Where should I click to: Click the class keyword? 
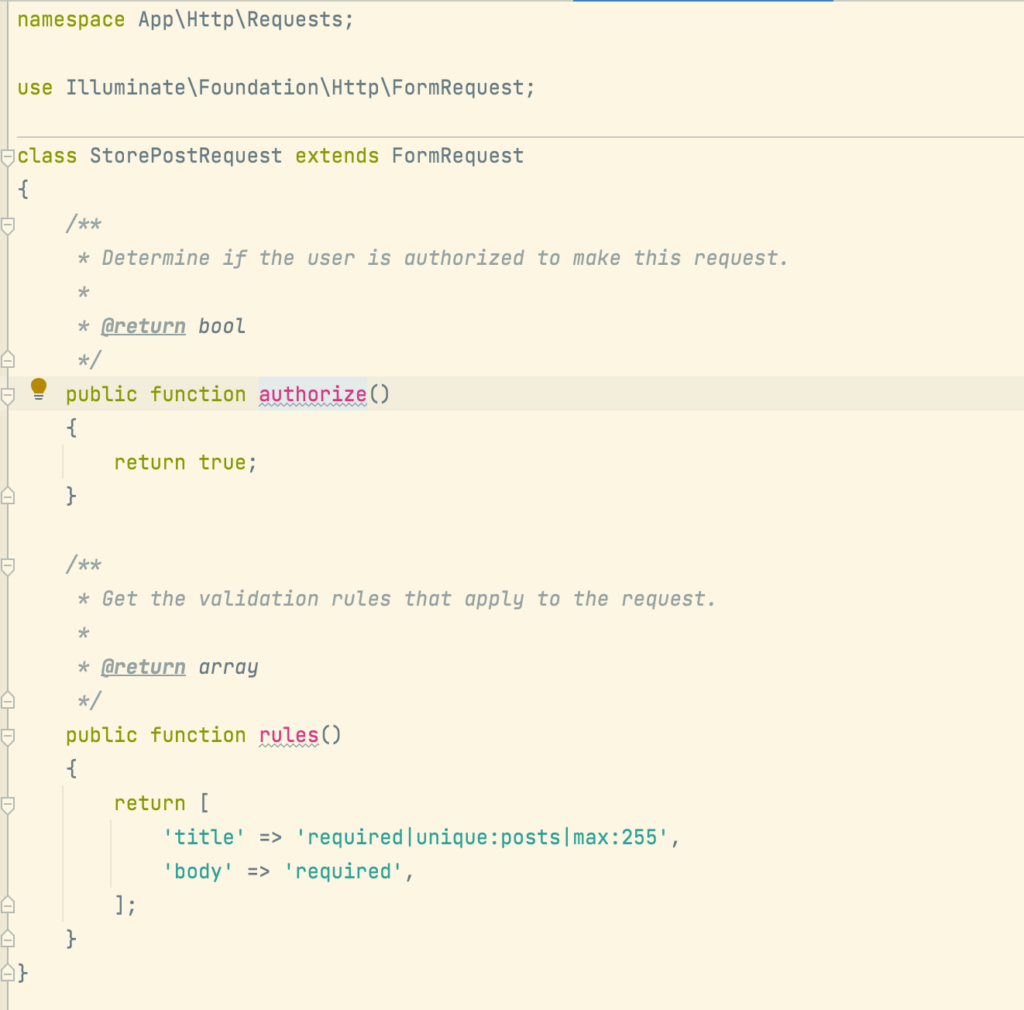47,156
